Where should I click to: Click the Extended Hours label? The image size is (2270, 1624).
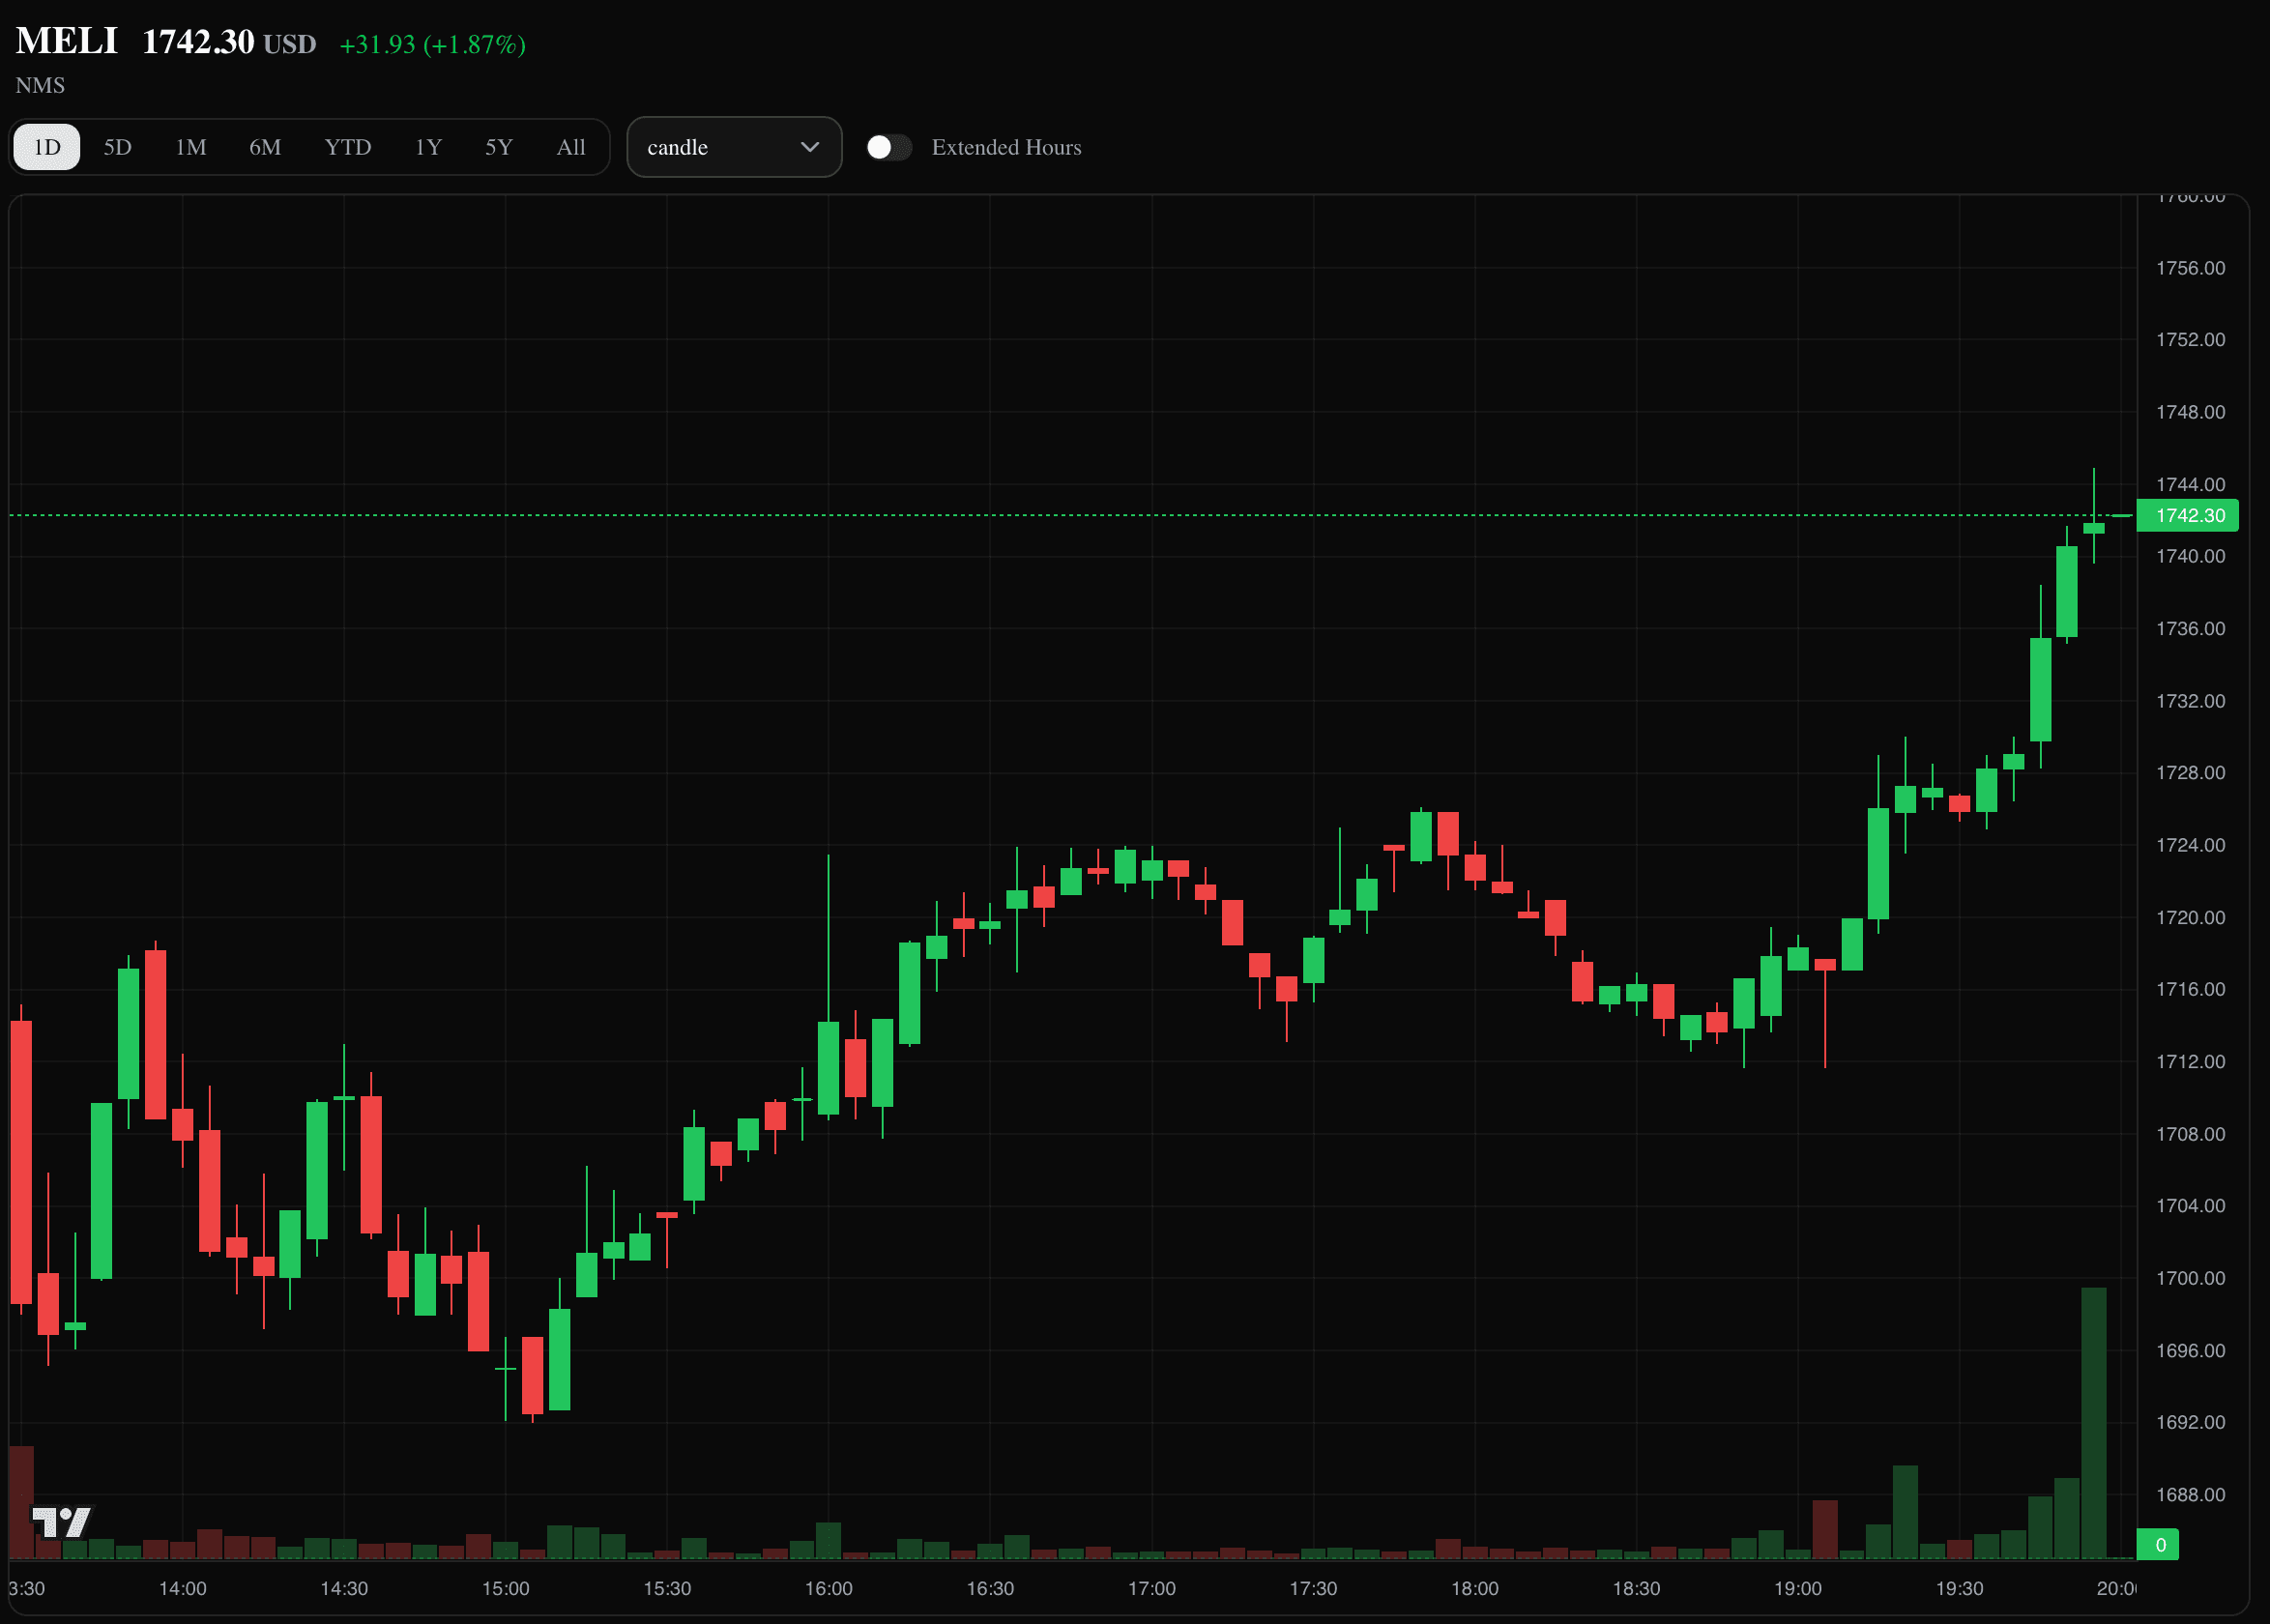coord(1006,147)
